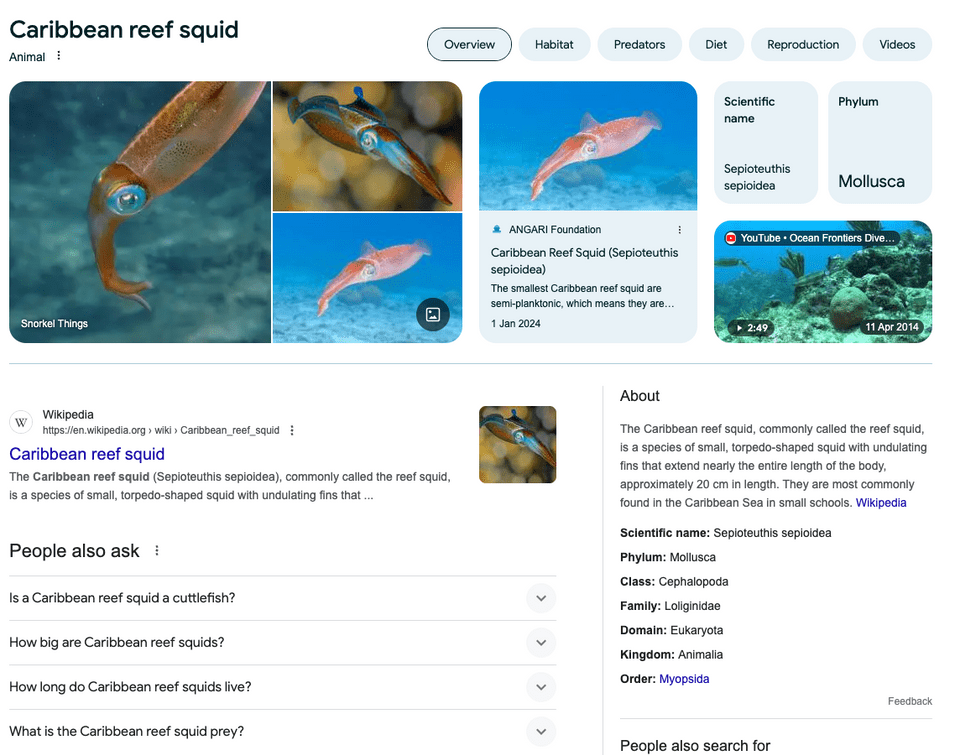Expand "How long do Caribbean reef squids live?"
Screen dimensions: 960x755
point(540,687)
